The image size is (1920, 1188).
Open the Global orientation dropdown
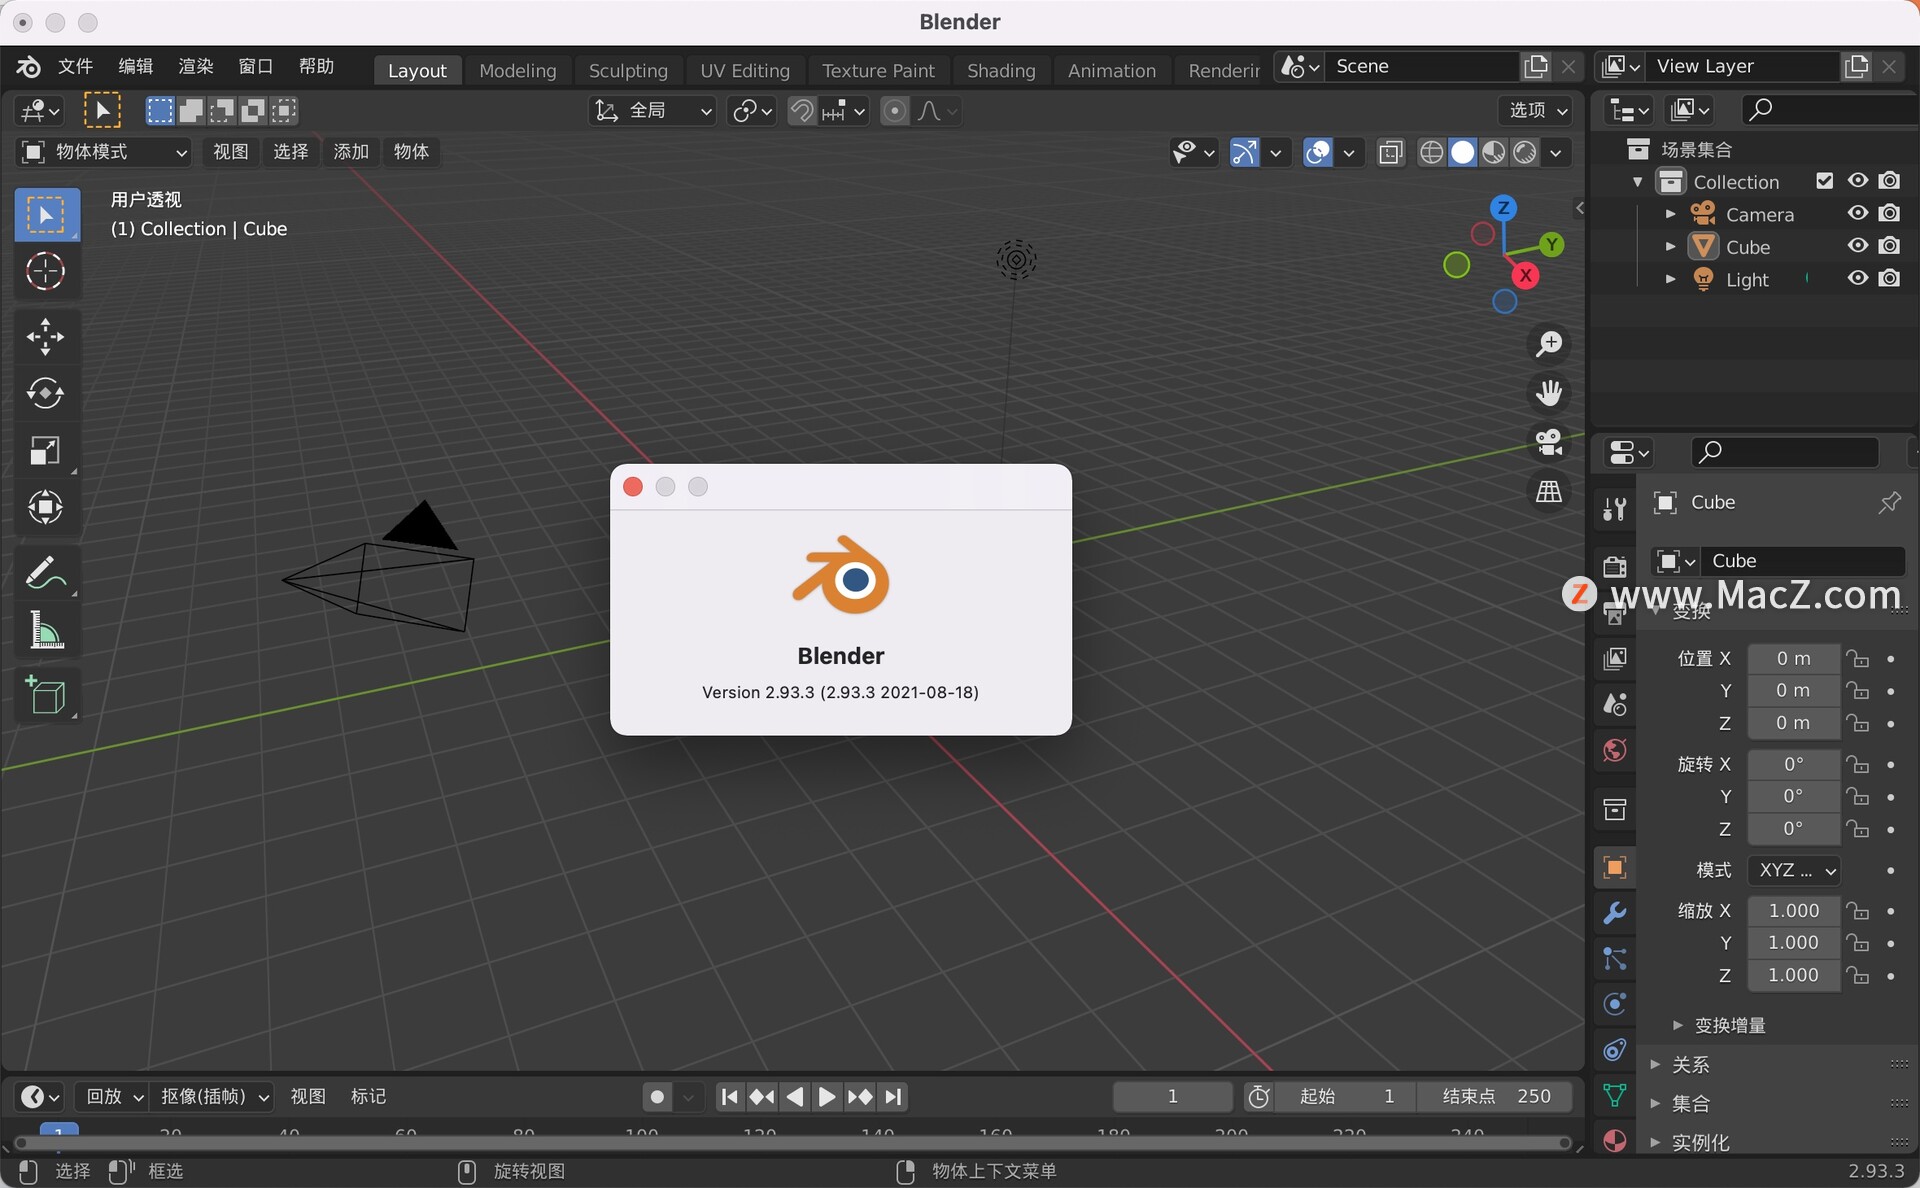[x=653, y=111]
